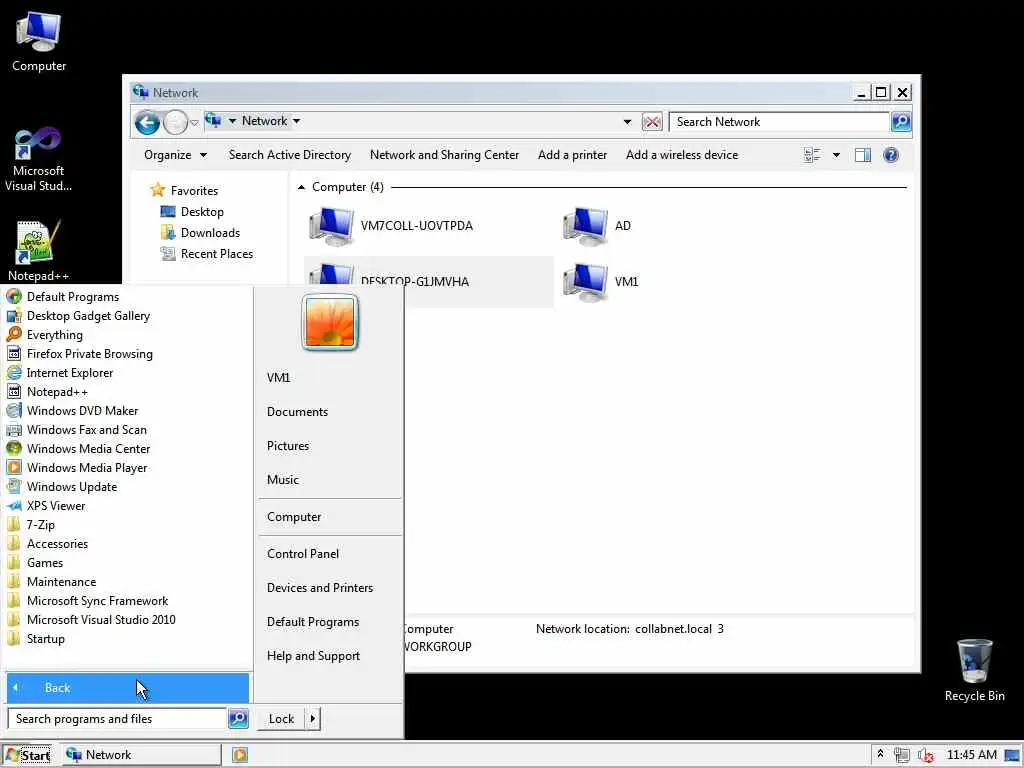Open Network and Sharing Center
The image size is (1024, 768).
[444, 155]
